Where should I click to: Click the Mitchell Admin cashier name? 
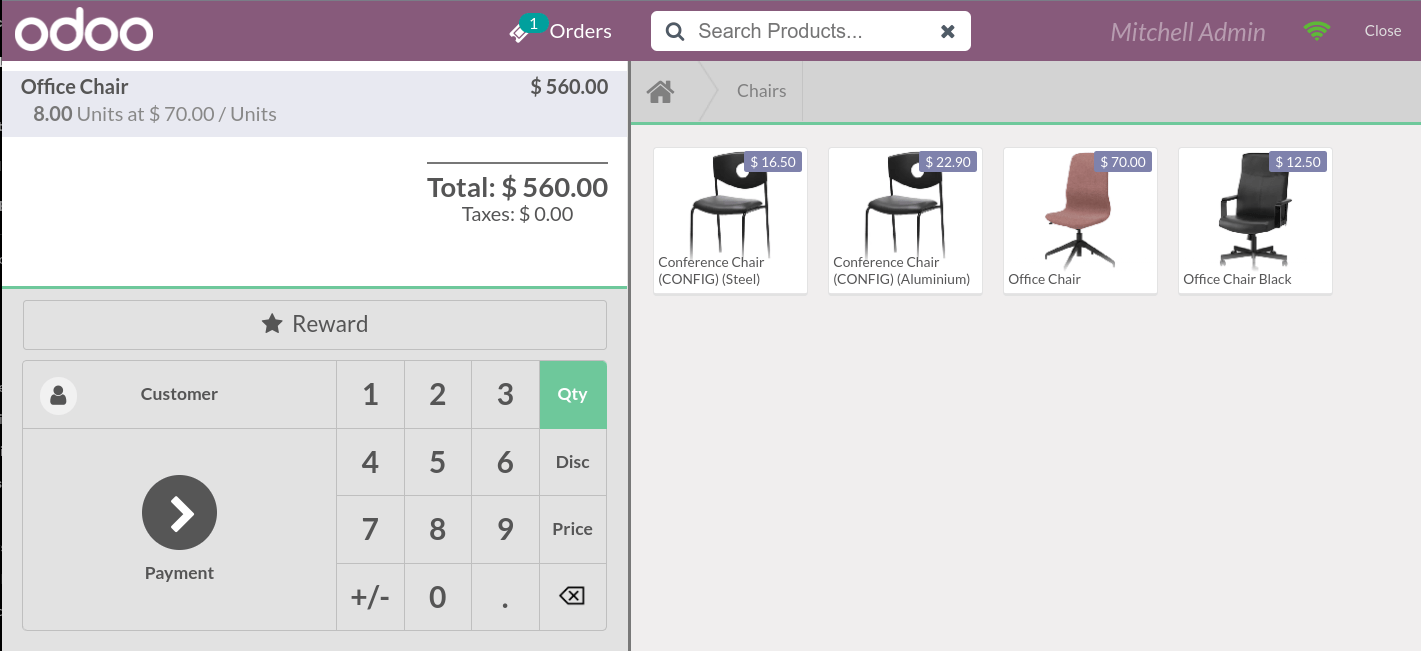1187,32
